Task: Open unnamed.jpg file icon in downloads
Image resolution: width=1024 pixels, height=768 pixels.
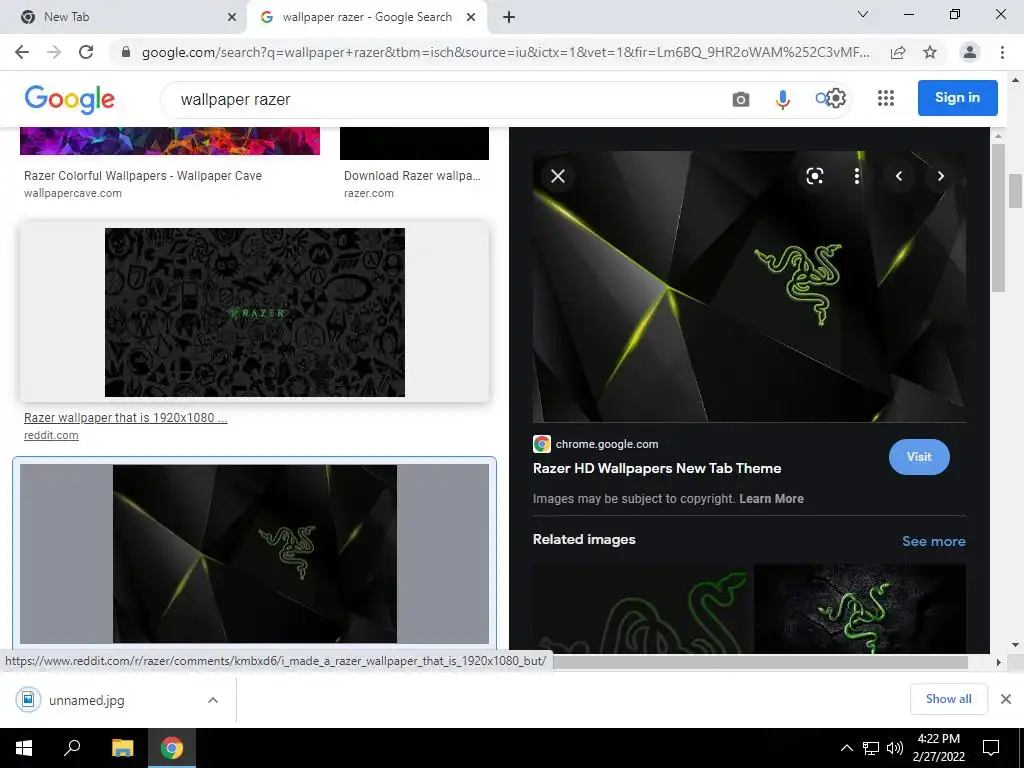Action: point(28,700)
